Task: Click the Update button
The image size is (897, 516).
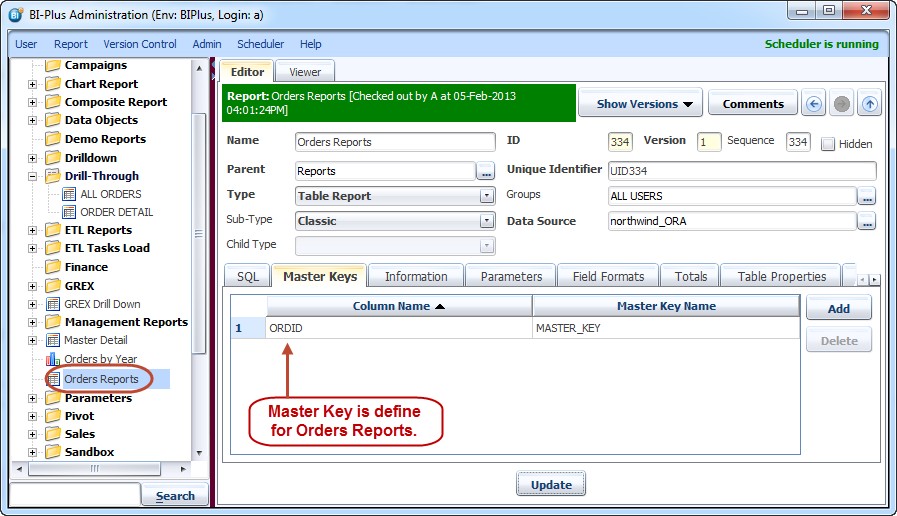Action: click(x=551, y=485)
